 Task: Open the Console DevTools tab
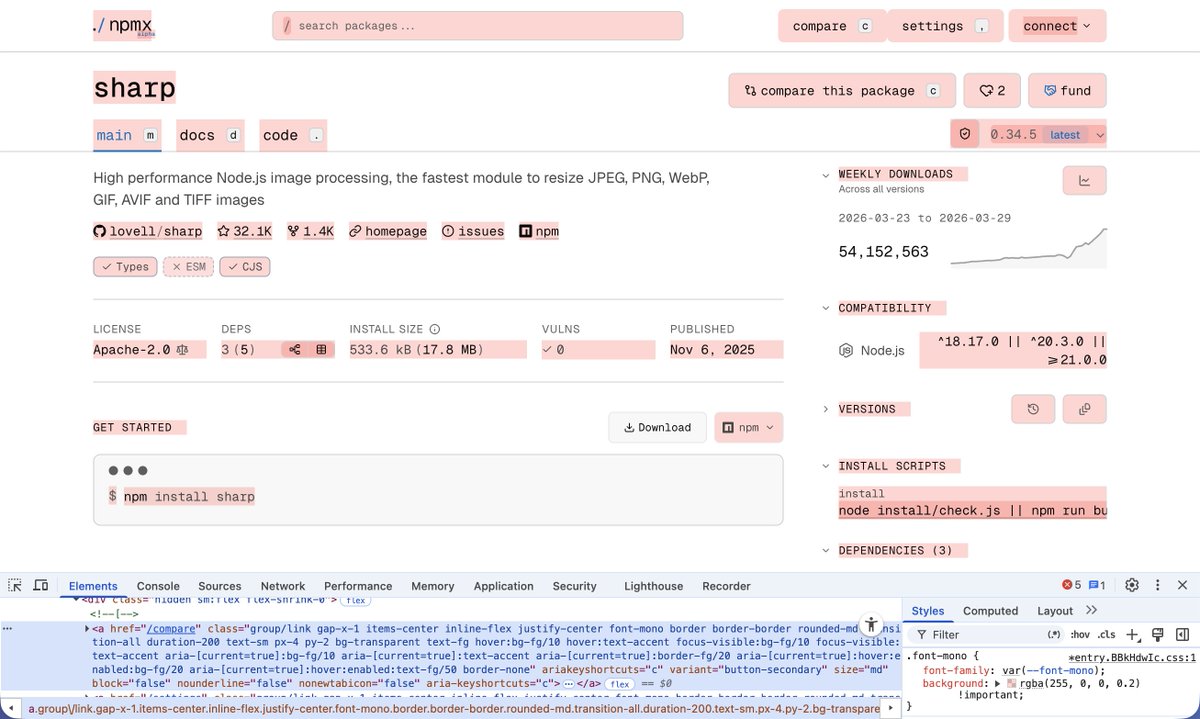(x=158, y=586)
